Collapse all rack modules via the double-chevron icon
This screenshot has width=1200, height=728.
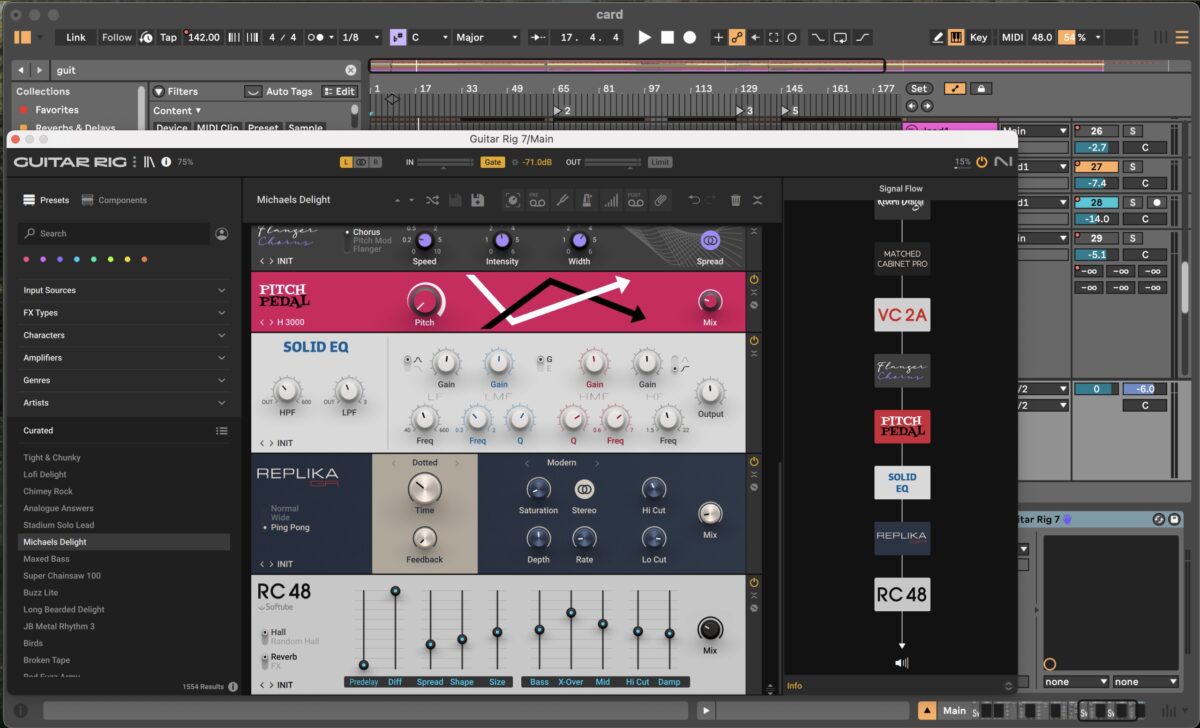(x=758, y=200)
